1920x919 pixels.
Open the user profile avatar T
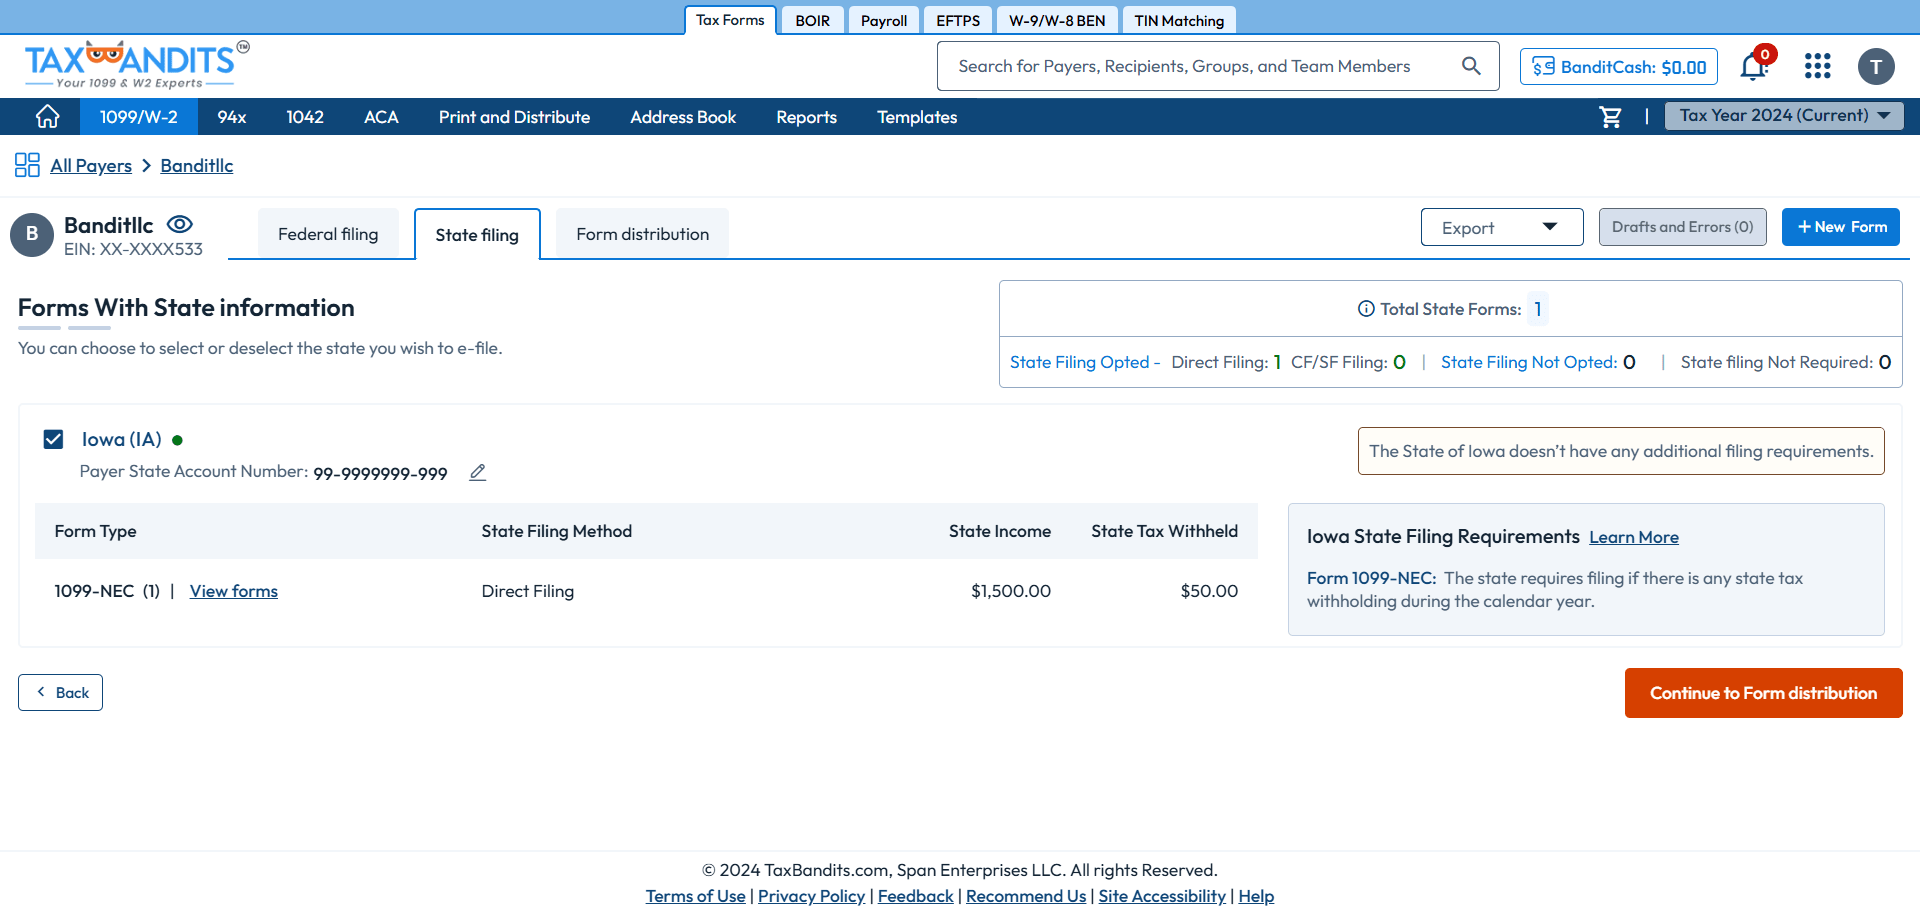tap(1876, 66)
